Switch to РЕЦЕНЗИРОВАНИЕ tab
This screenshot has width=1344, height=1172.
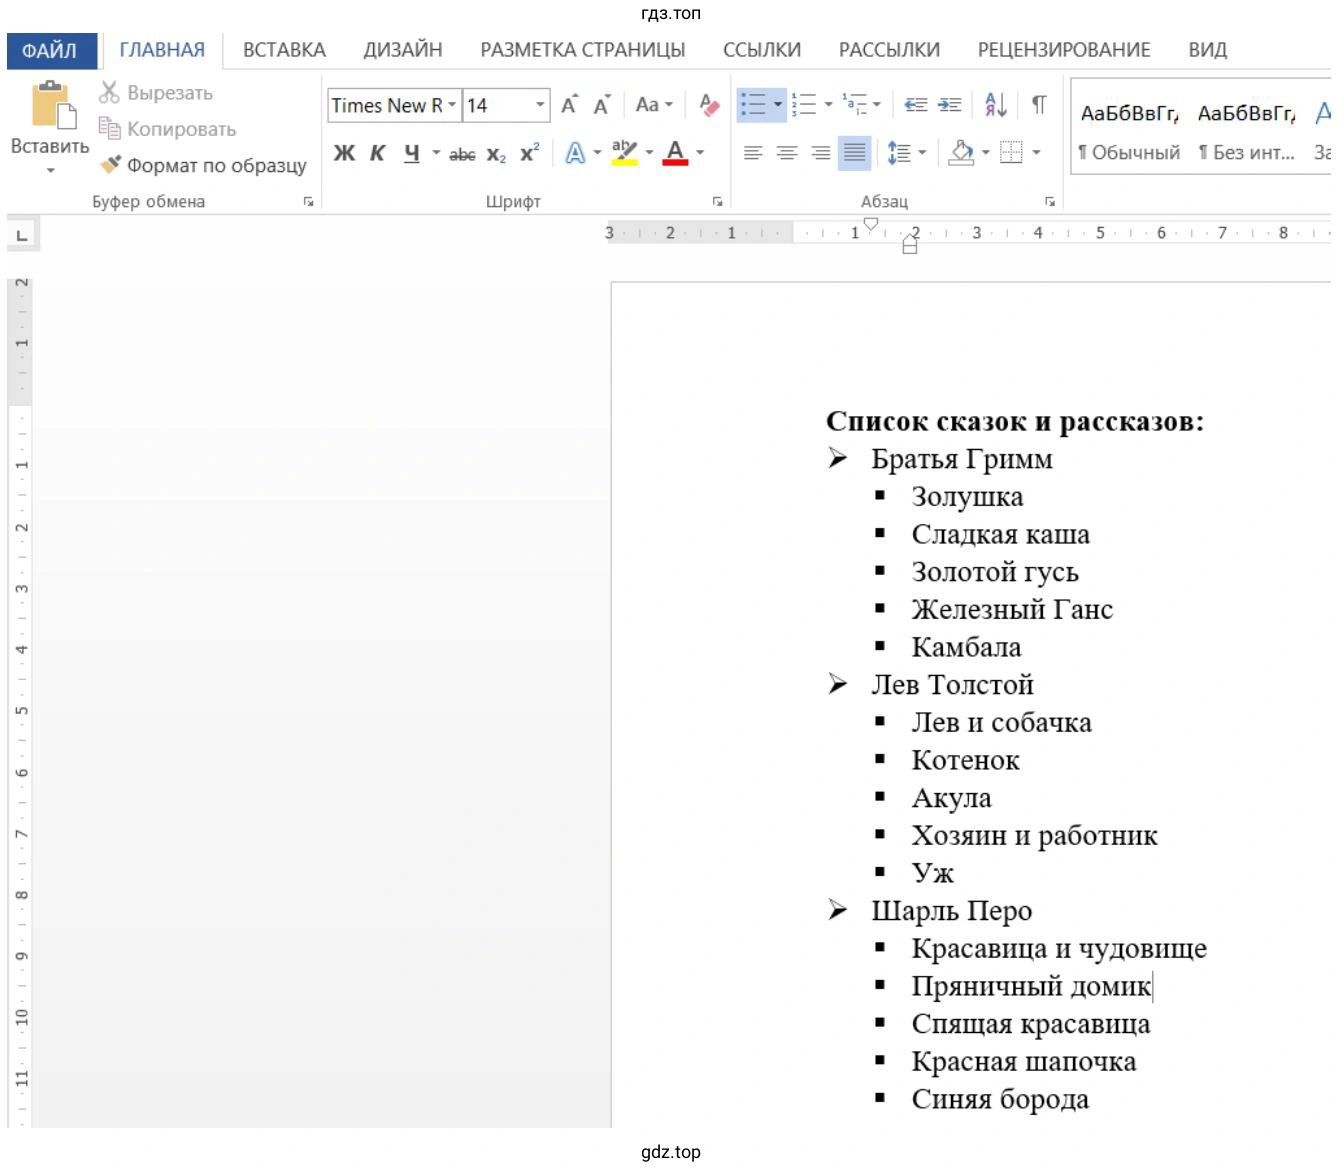1064,50
